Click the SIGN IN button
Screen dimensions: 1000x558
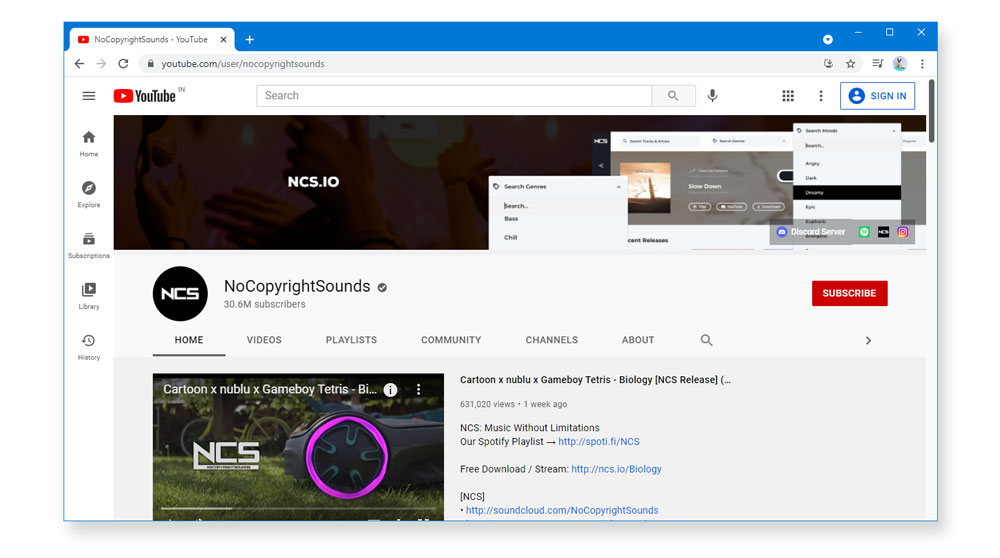pyautogui.click(x=878, y=96)
